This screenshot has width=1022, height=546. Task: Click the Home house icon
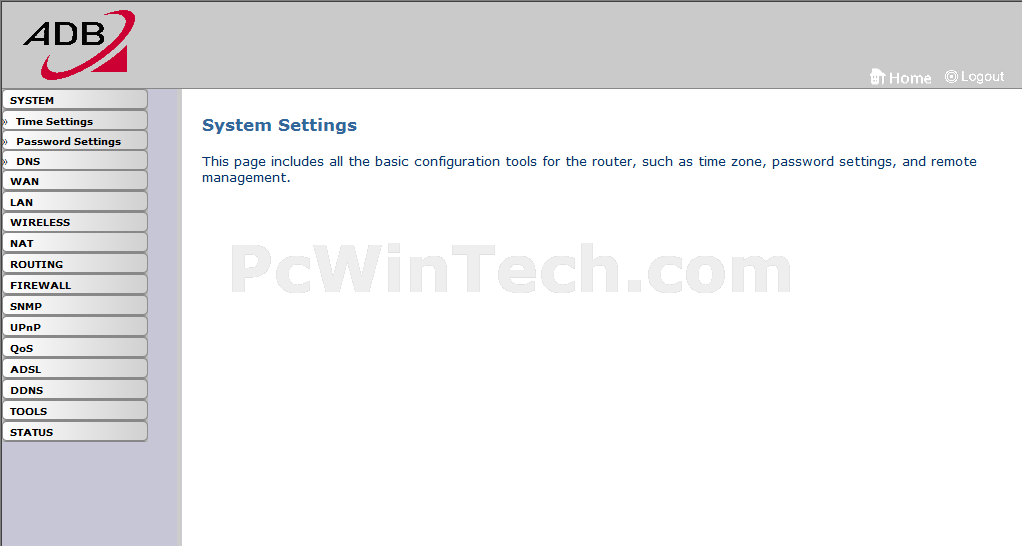coord(877,77)
